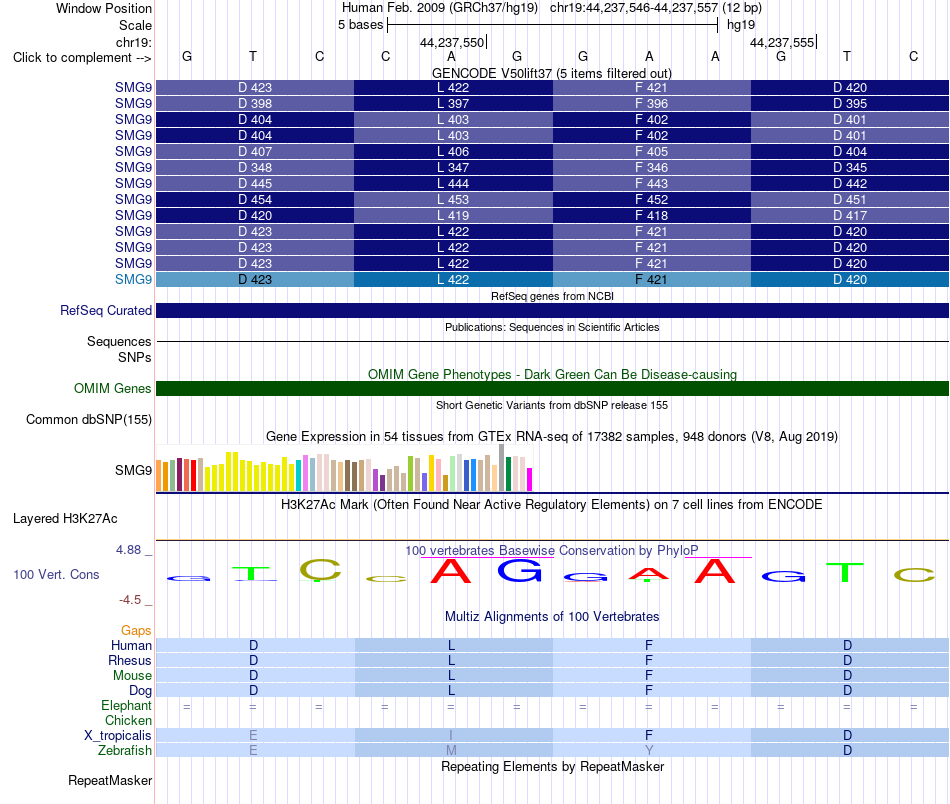Click the Scale label in the ruler

point(135,25)
